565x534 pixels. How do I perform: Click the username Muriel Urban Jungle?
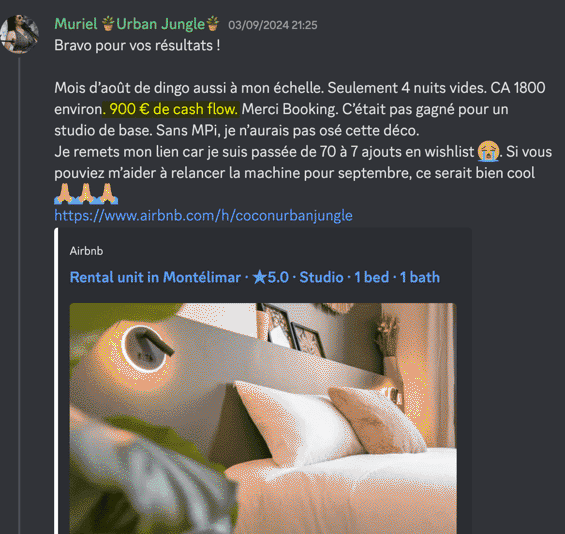tap(137, 24)
